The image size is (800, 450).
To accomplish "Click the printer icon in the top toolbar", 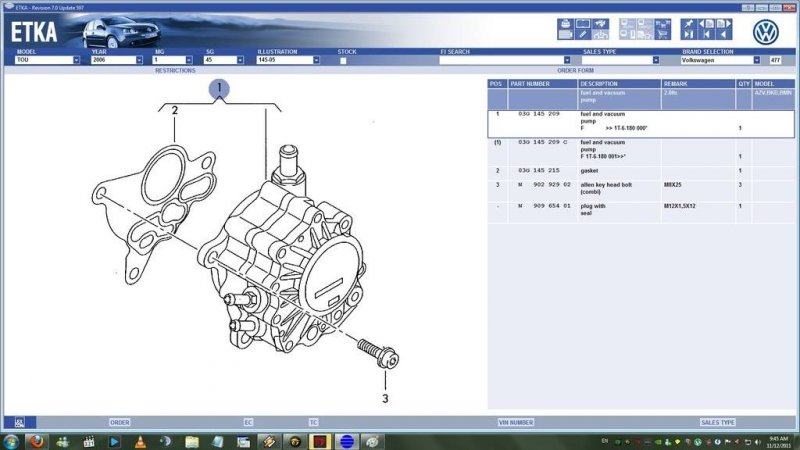I will (x=565, y=23).
